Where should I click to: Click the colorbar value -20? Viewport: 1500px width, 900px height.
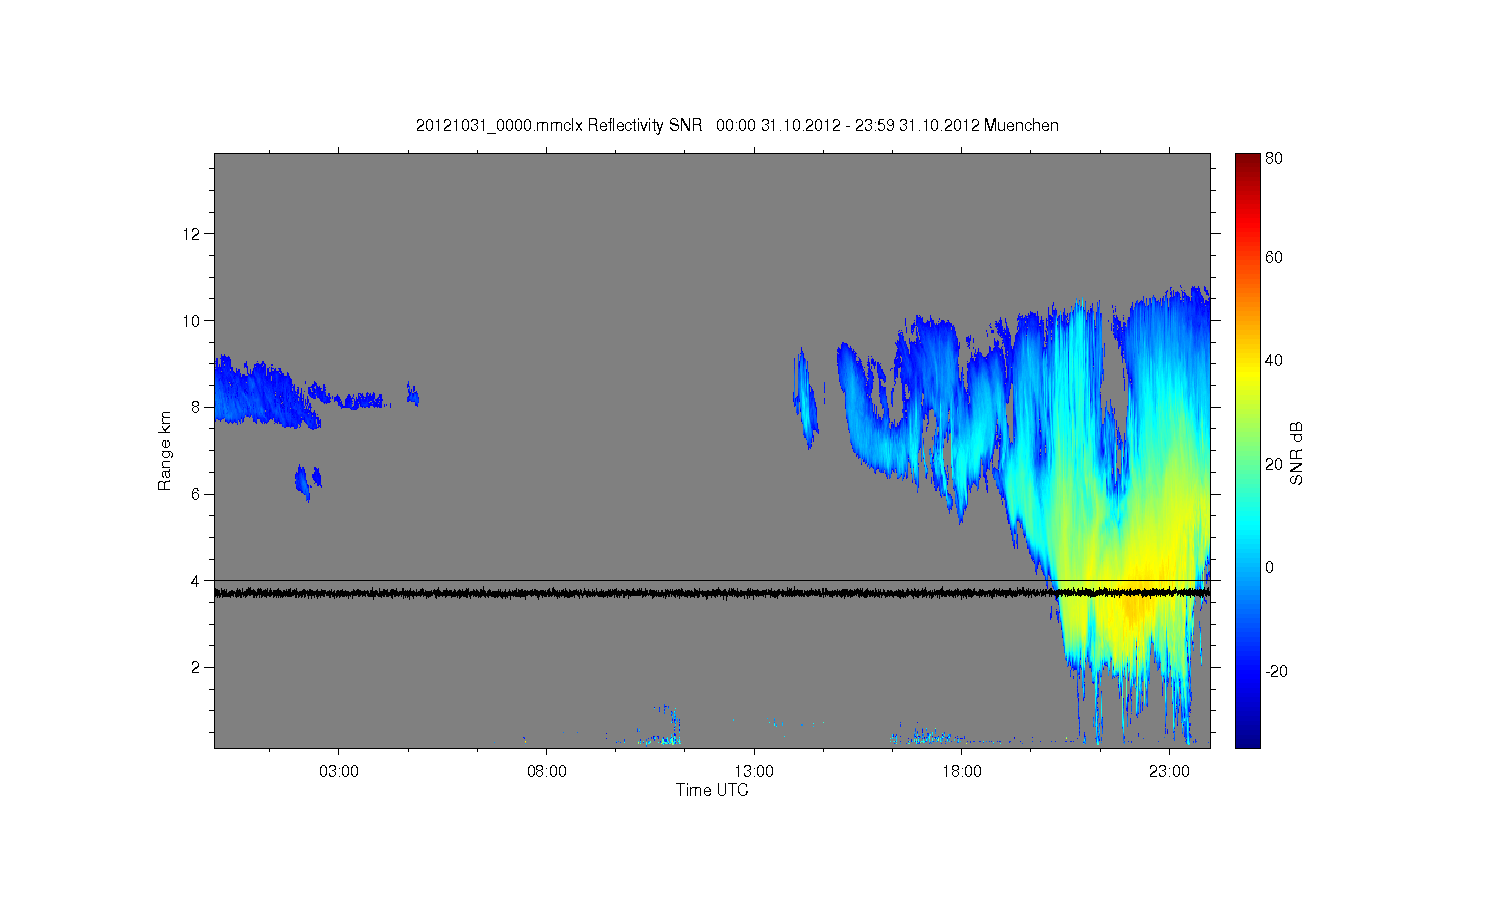pyautogui.click(x=1276, y=671)
